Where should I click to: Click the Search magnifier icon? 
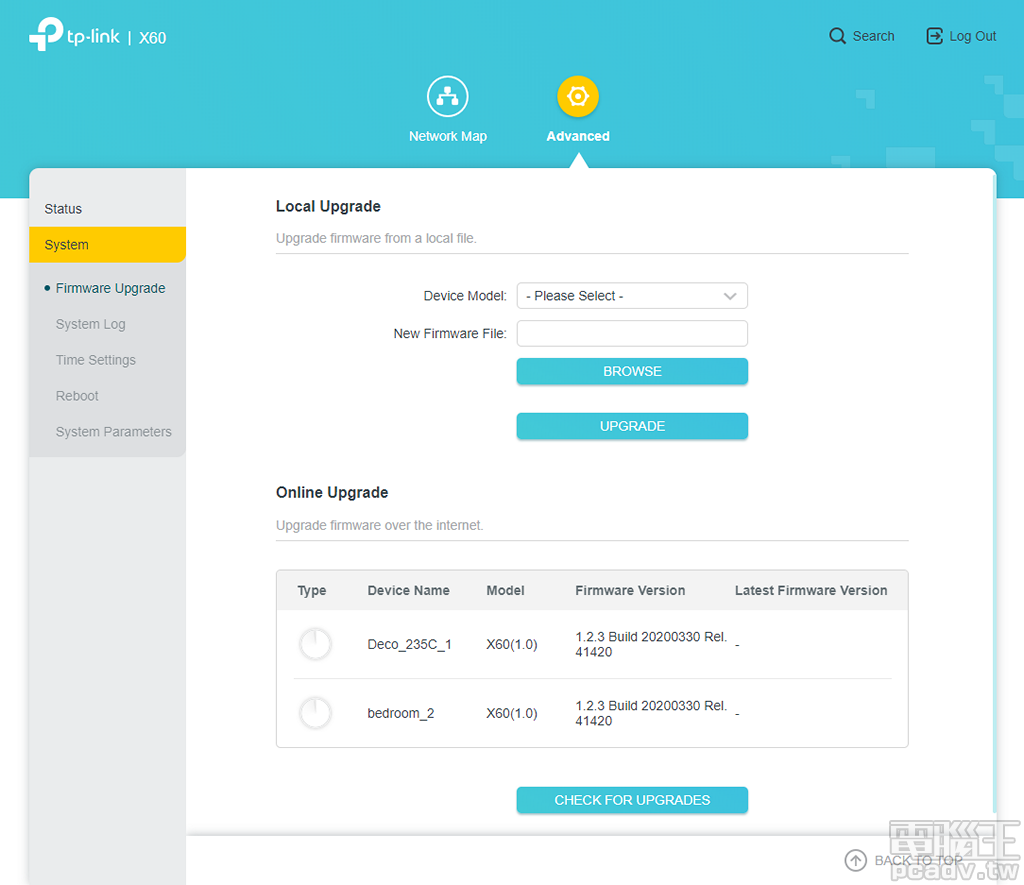(x=838, y=36)
